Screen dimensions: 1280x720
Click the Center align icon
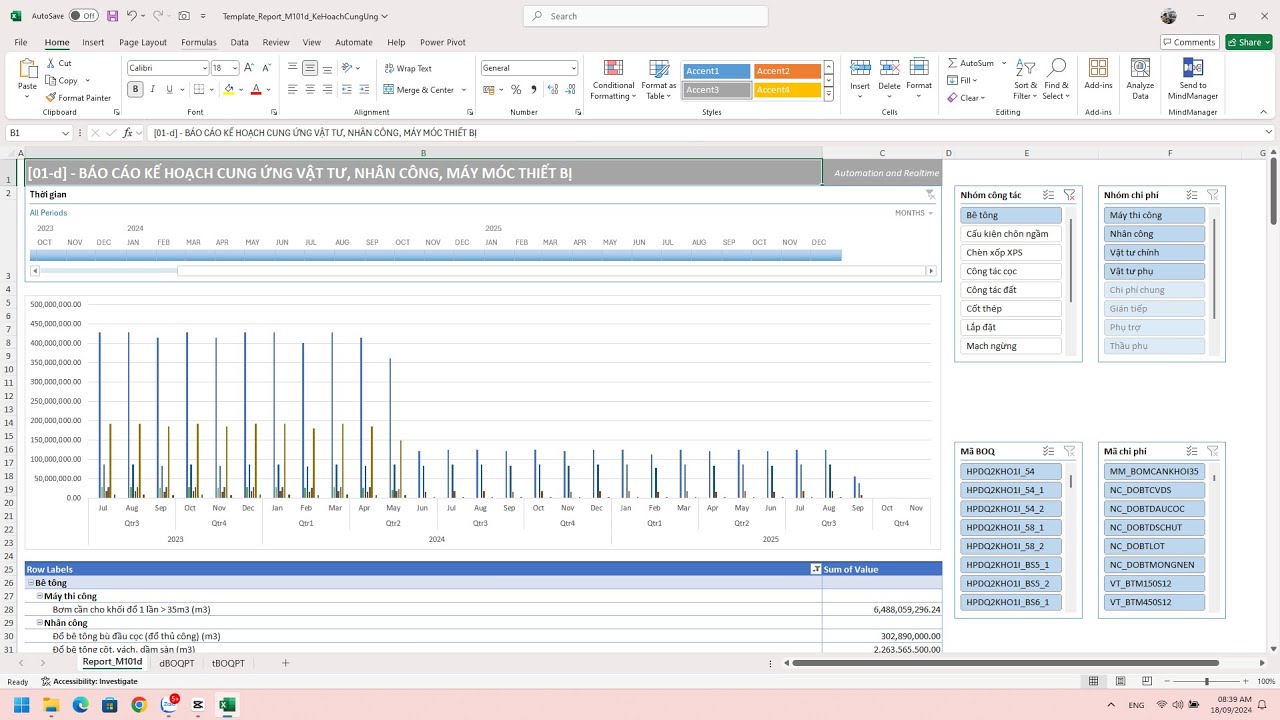coord(310,89)
